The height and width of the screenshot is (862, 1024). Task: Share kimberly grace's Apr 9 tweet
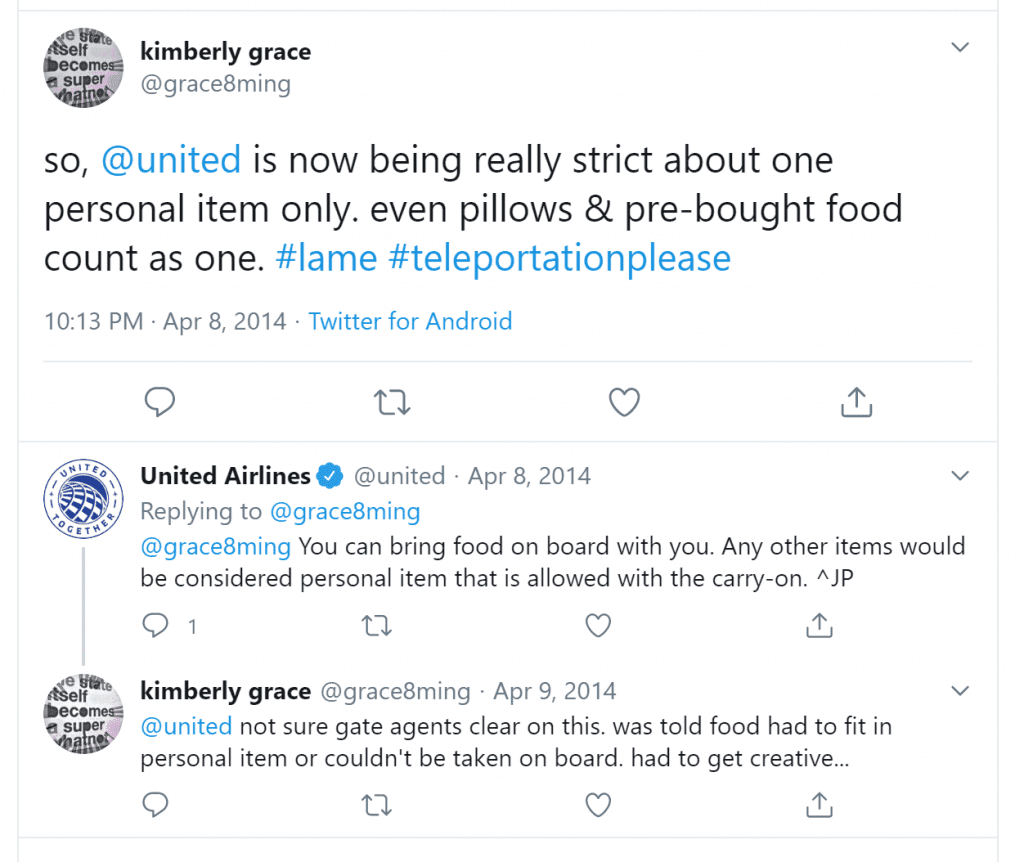click(820, 805)
